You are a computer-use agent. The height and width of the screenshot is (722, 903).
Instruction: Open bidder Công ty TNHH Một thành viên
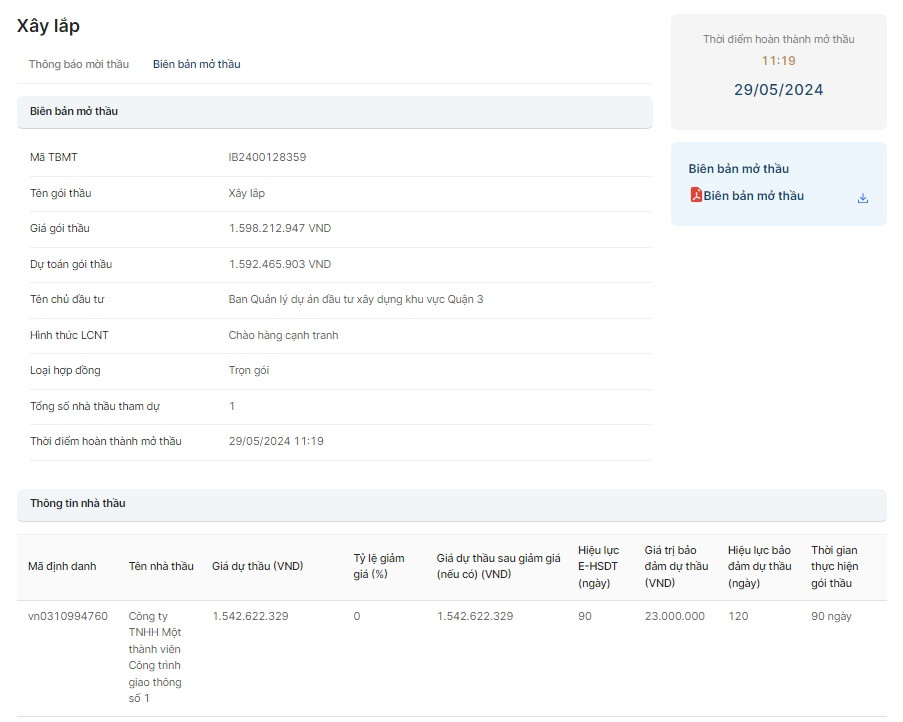[155, 657]
